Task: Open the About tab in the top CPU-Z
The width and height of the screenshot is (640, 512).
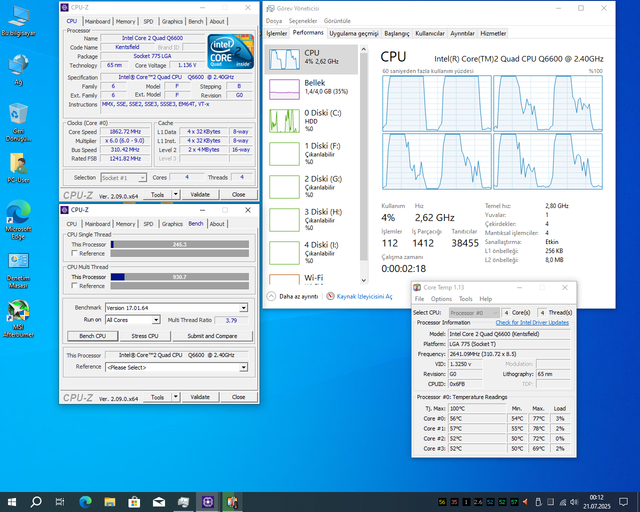Action: tap(217, 21)
